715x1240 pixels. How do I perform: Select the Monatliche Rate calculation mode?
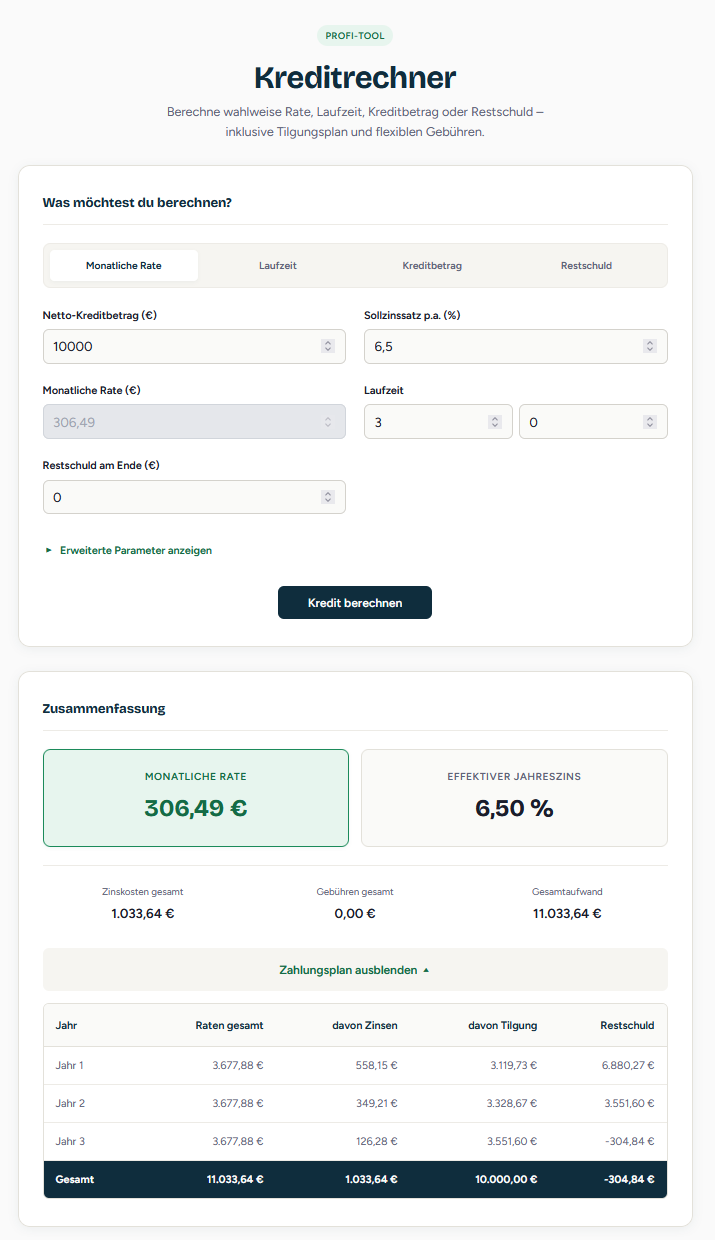click(x=124, y=266)
